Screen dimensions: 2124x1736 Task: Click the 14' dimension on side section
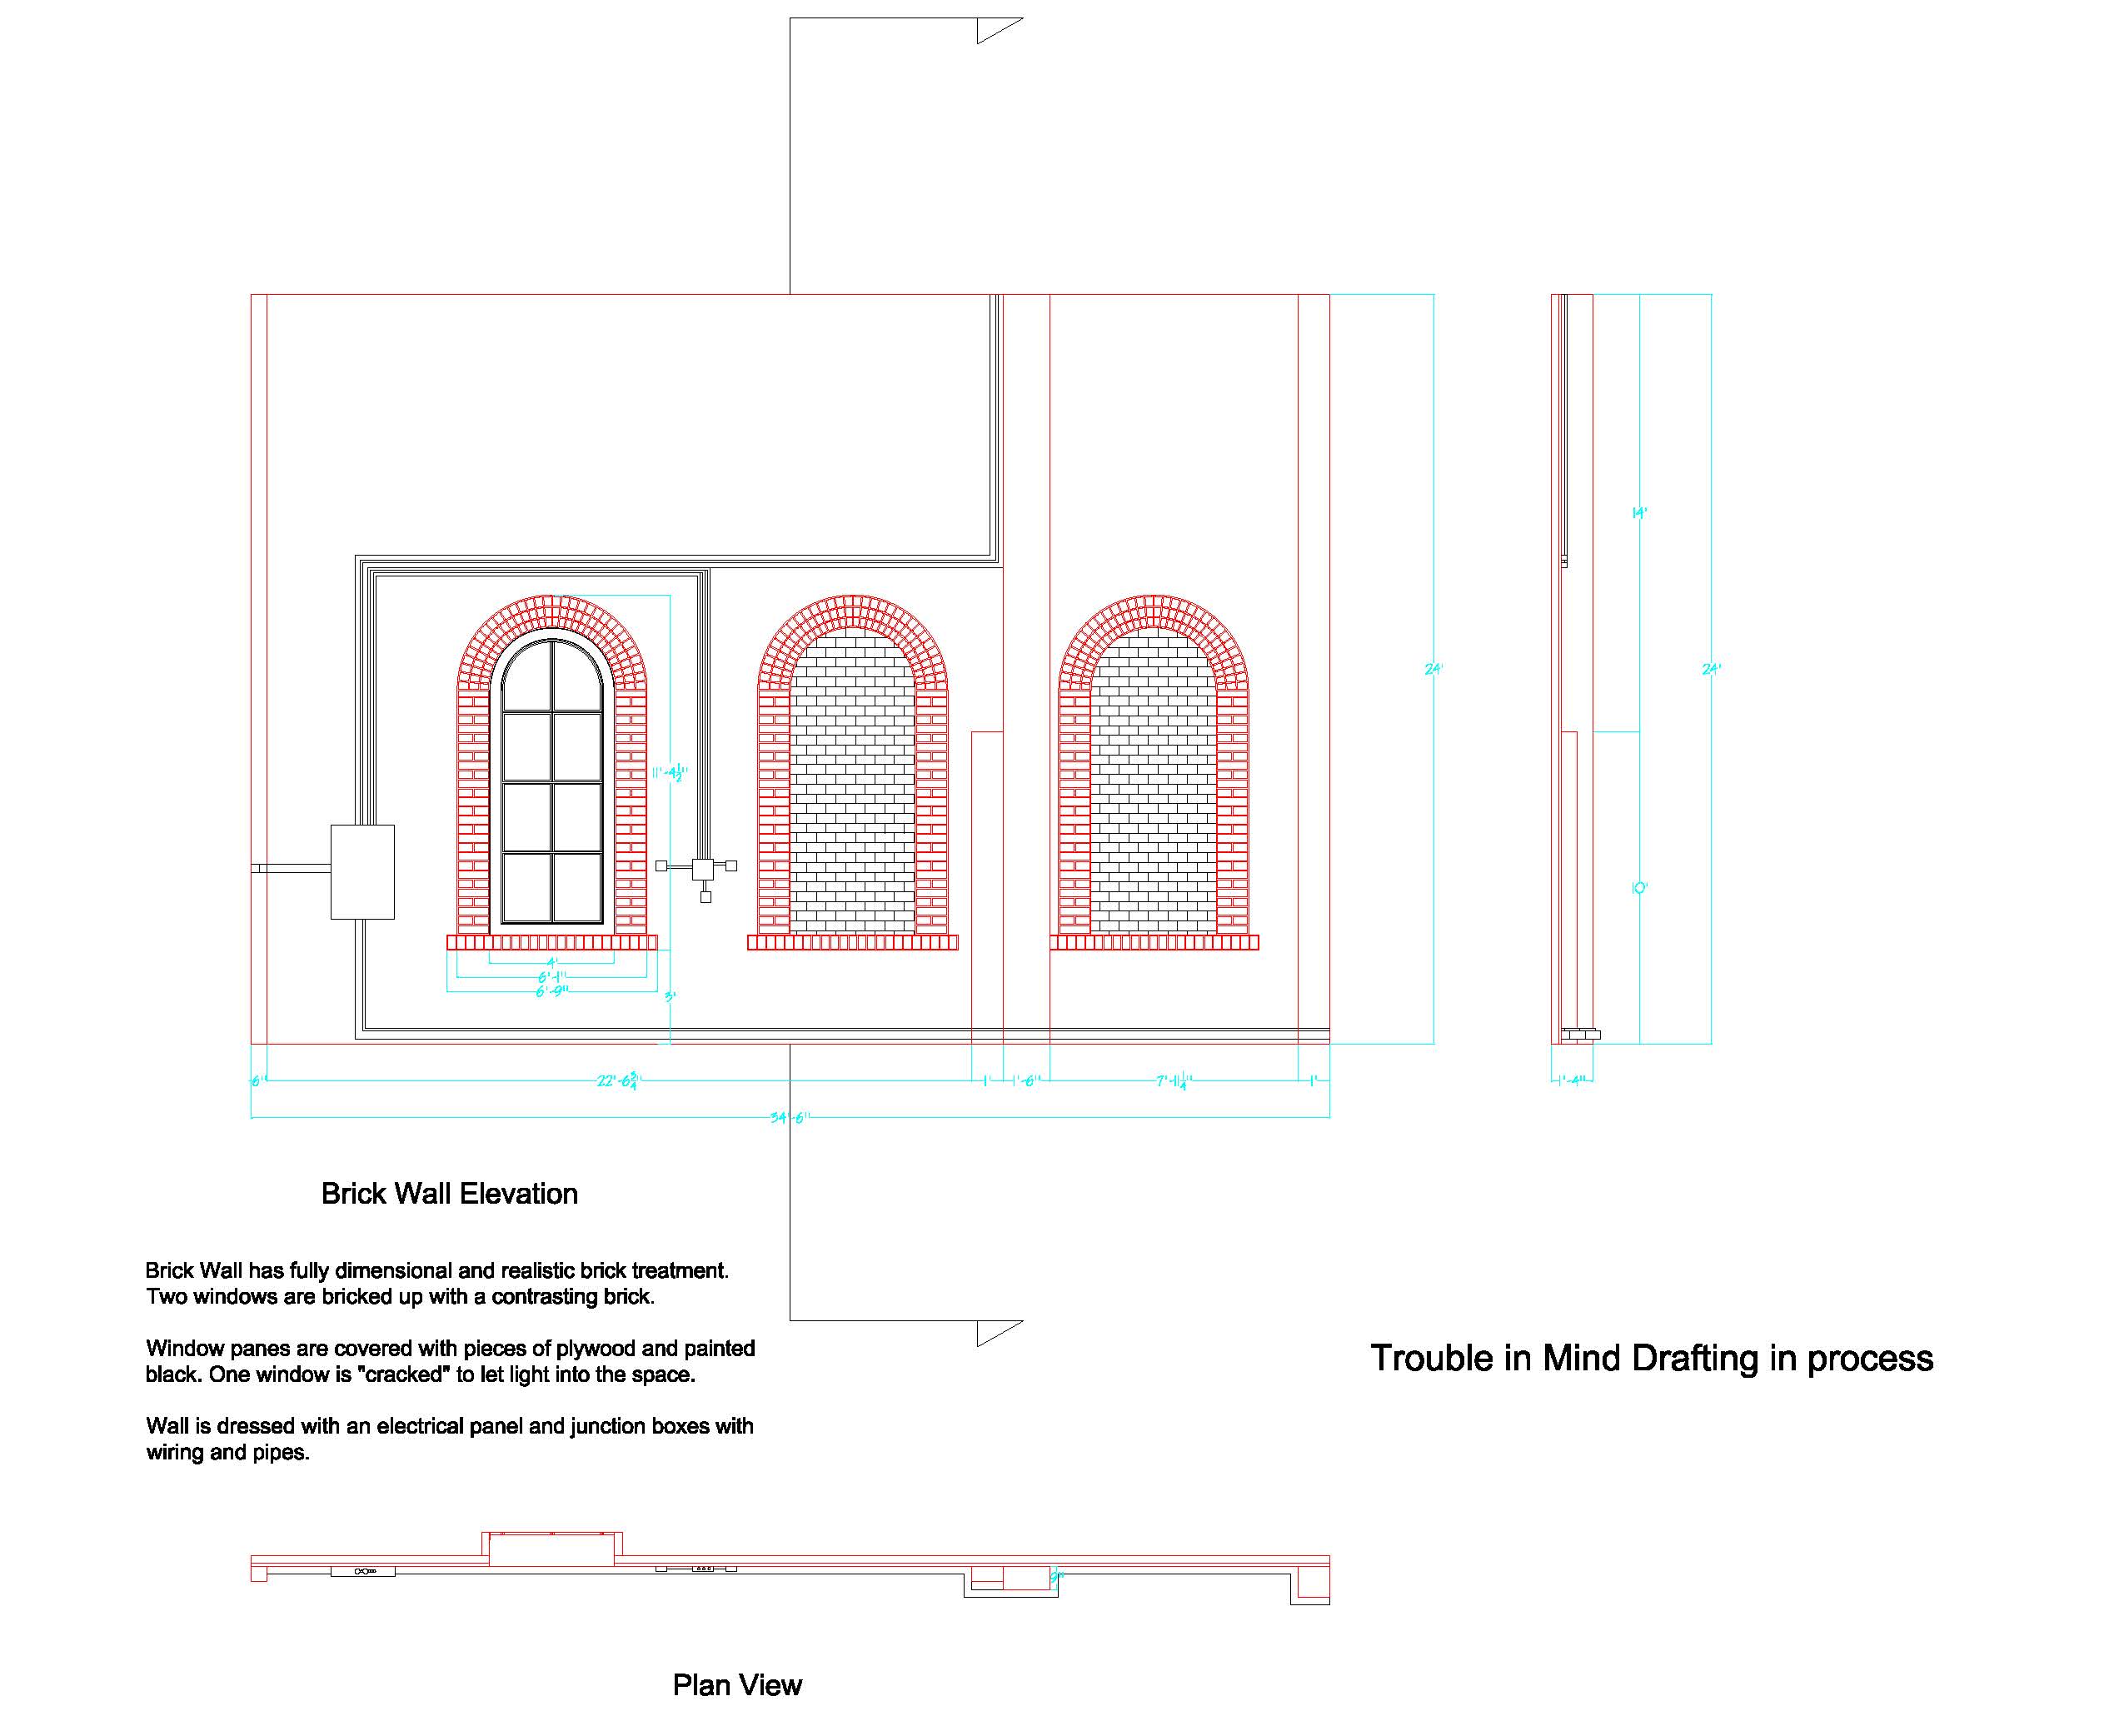pyautogui.click(x=1639, y=513)
